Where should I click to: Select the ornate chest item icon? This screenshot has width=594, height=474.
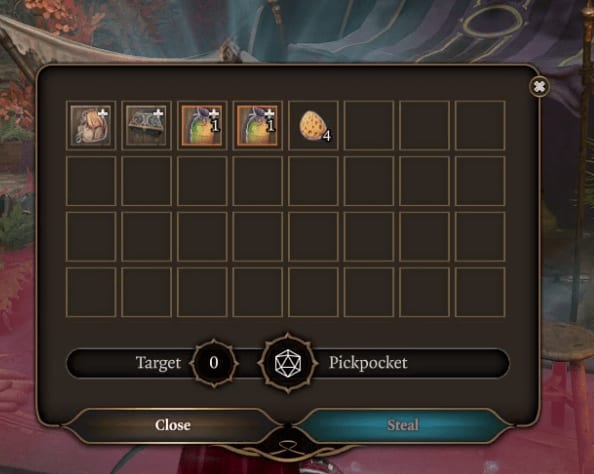point(147,125)
